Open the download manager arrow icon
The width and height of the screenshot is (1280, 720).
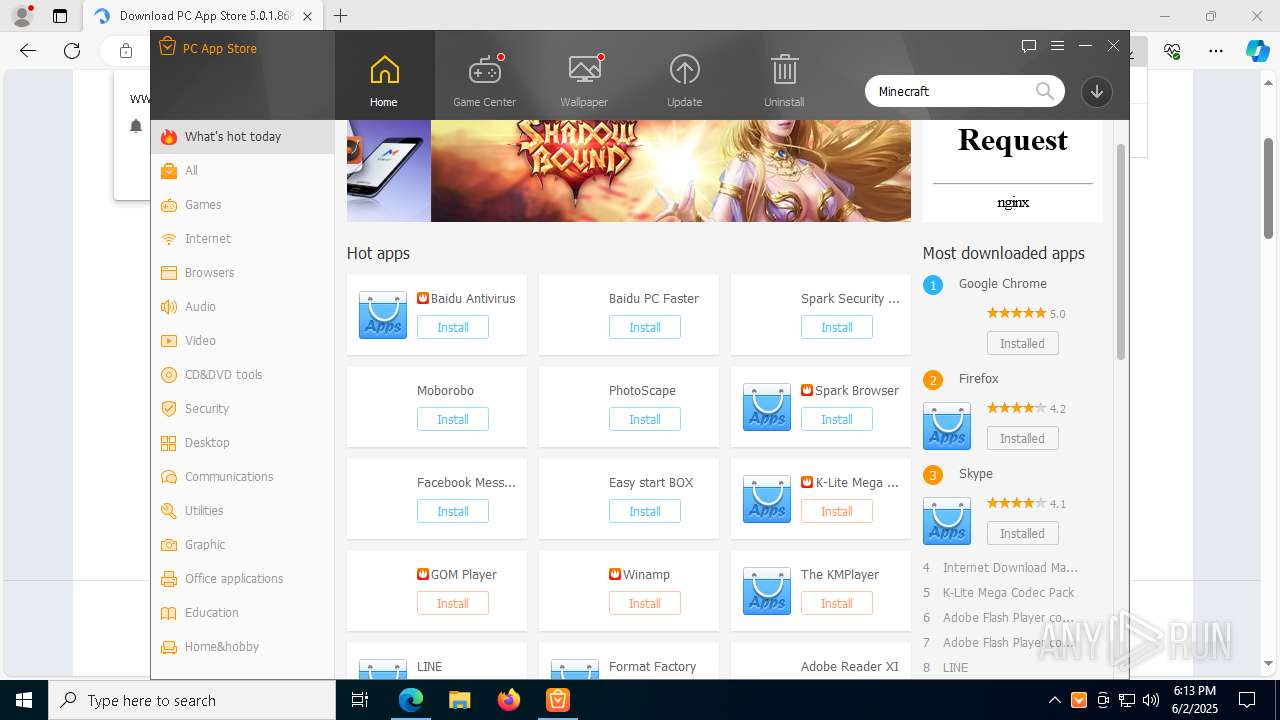tap(1097, 91)
